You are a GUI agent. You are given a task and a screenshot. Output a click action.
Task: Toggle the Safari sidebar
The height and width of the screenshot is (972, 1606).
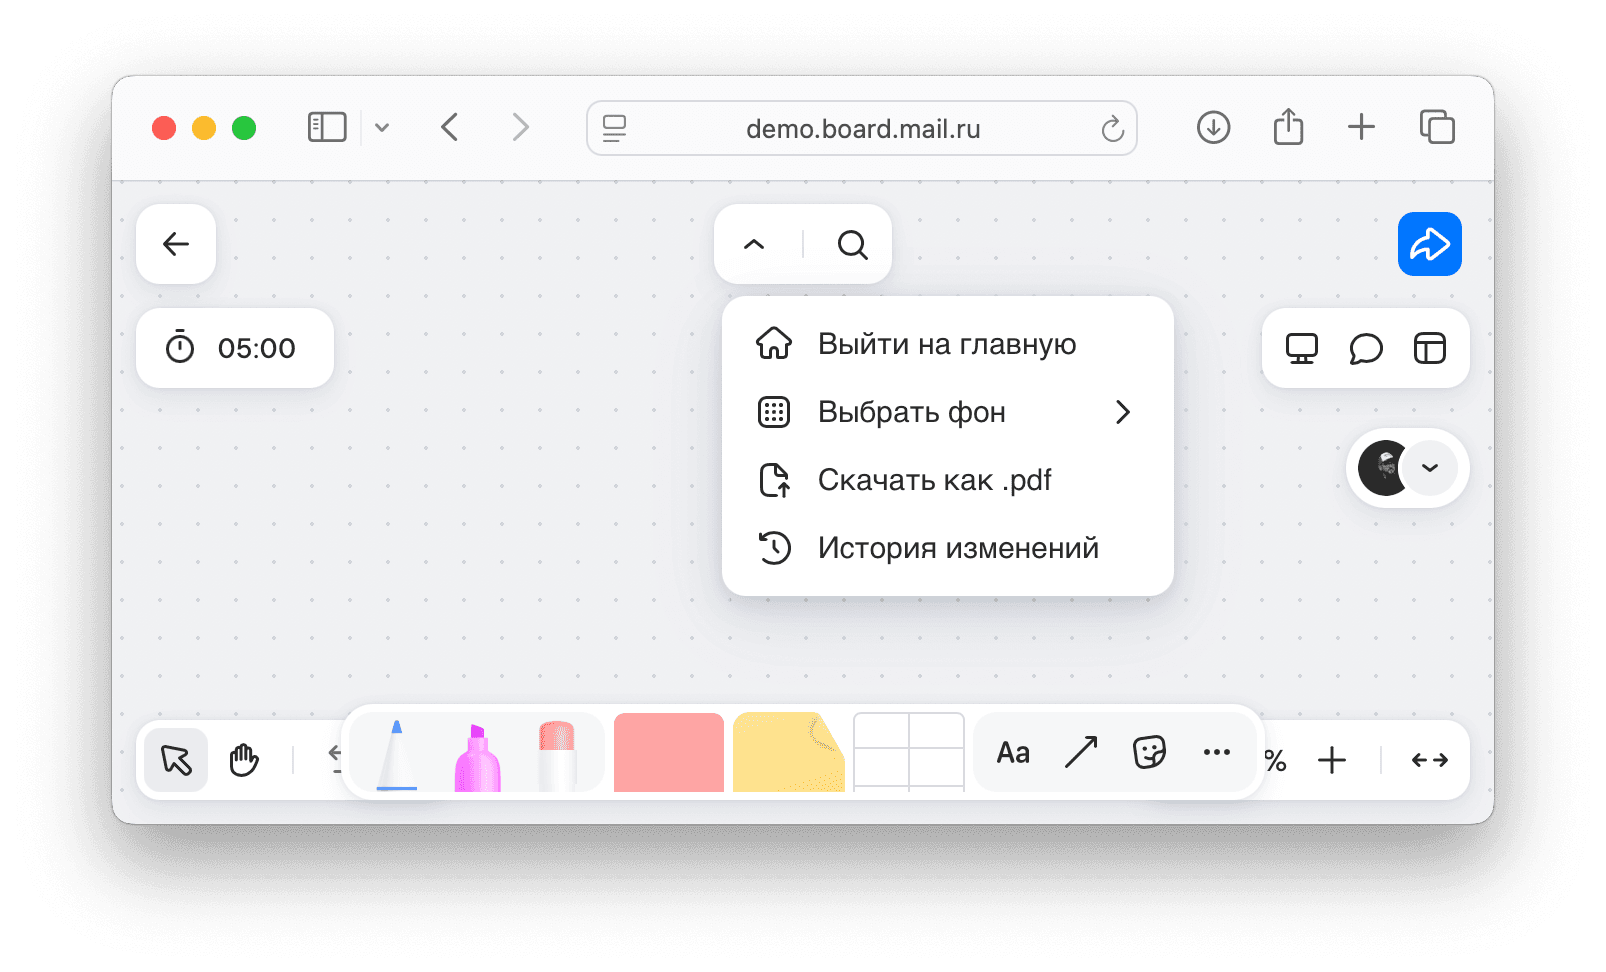pyautogui.click(x=327, y=128)
